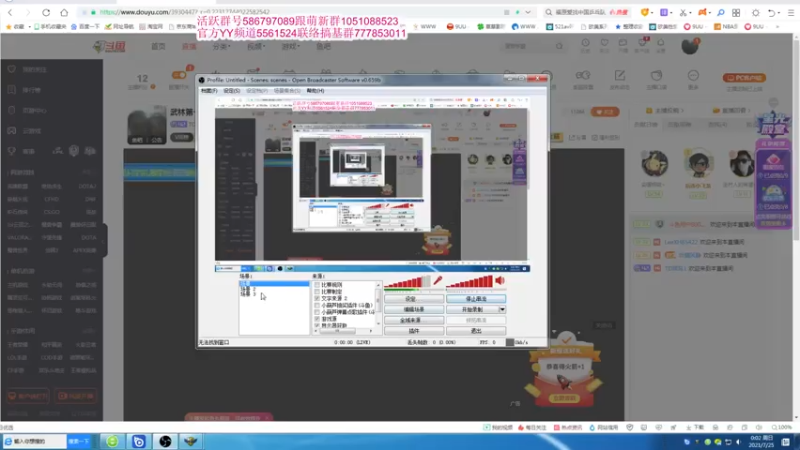
Task: Open Douyu user avatar icon
Action: tap(690, 46)
